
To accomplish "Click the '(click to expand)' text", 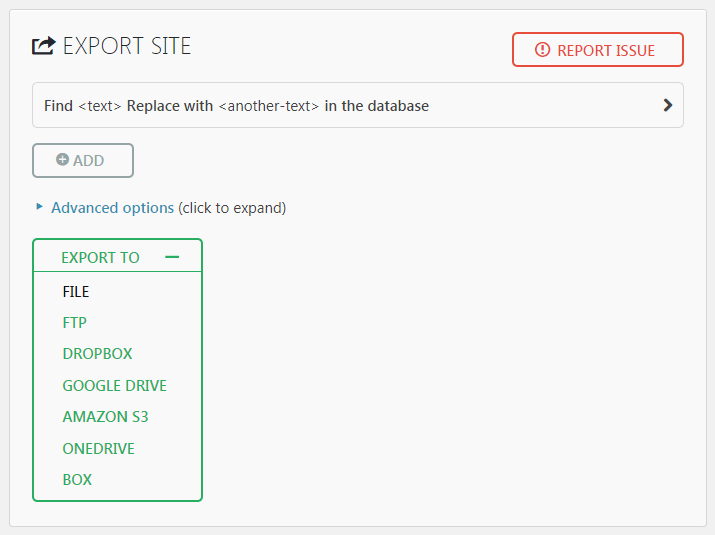I will point(232,208).
